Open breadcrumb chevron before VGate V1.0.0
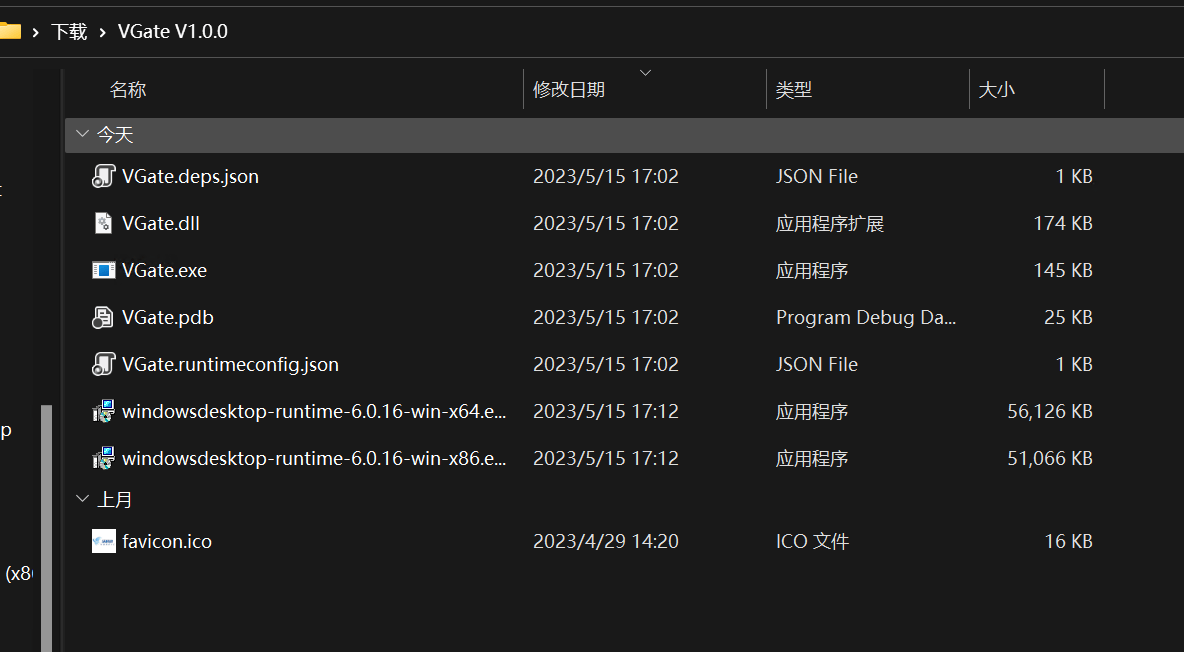1184x652 pixels. (x=102, y=32)
